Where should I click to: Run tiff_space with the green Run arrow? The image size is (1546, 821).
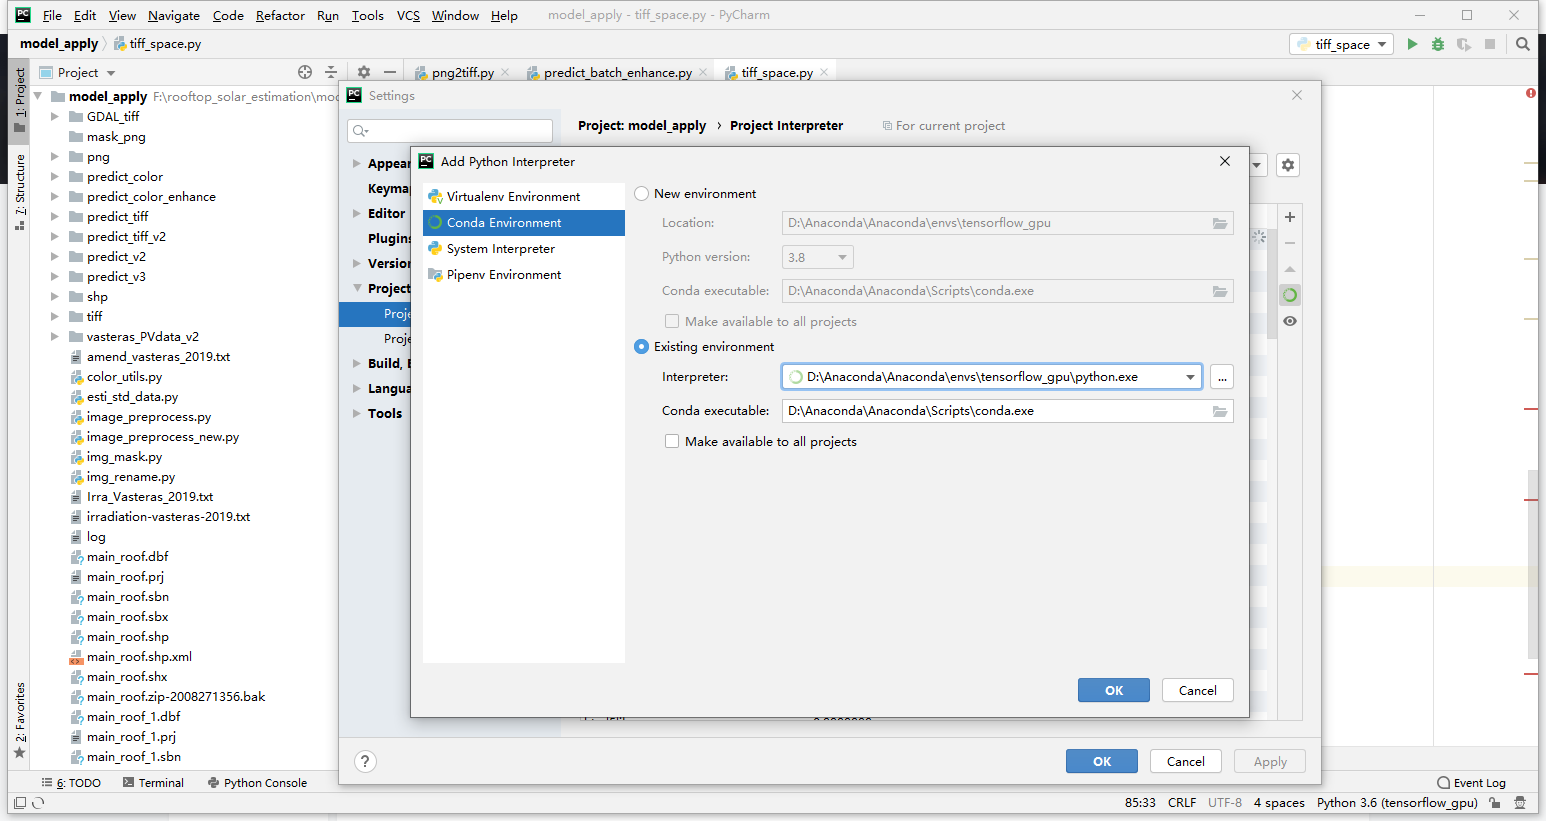coord(1412,44)
